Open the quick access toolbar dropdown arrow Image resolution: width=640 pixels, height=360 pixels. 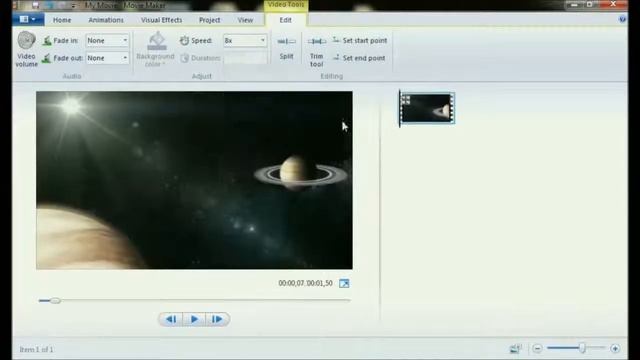(x=73, y=6)
